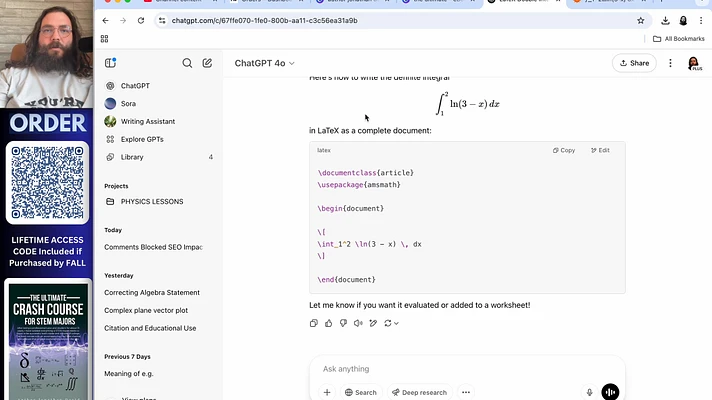Click the Ask anything input field

tap(467, 369)
